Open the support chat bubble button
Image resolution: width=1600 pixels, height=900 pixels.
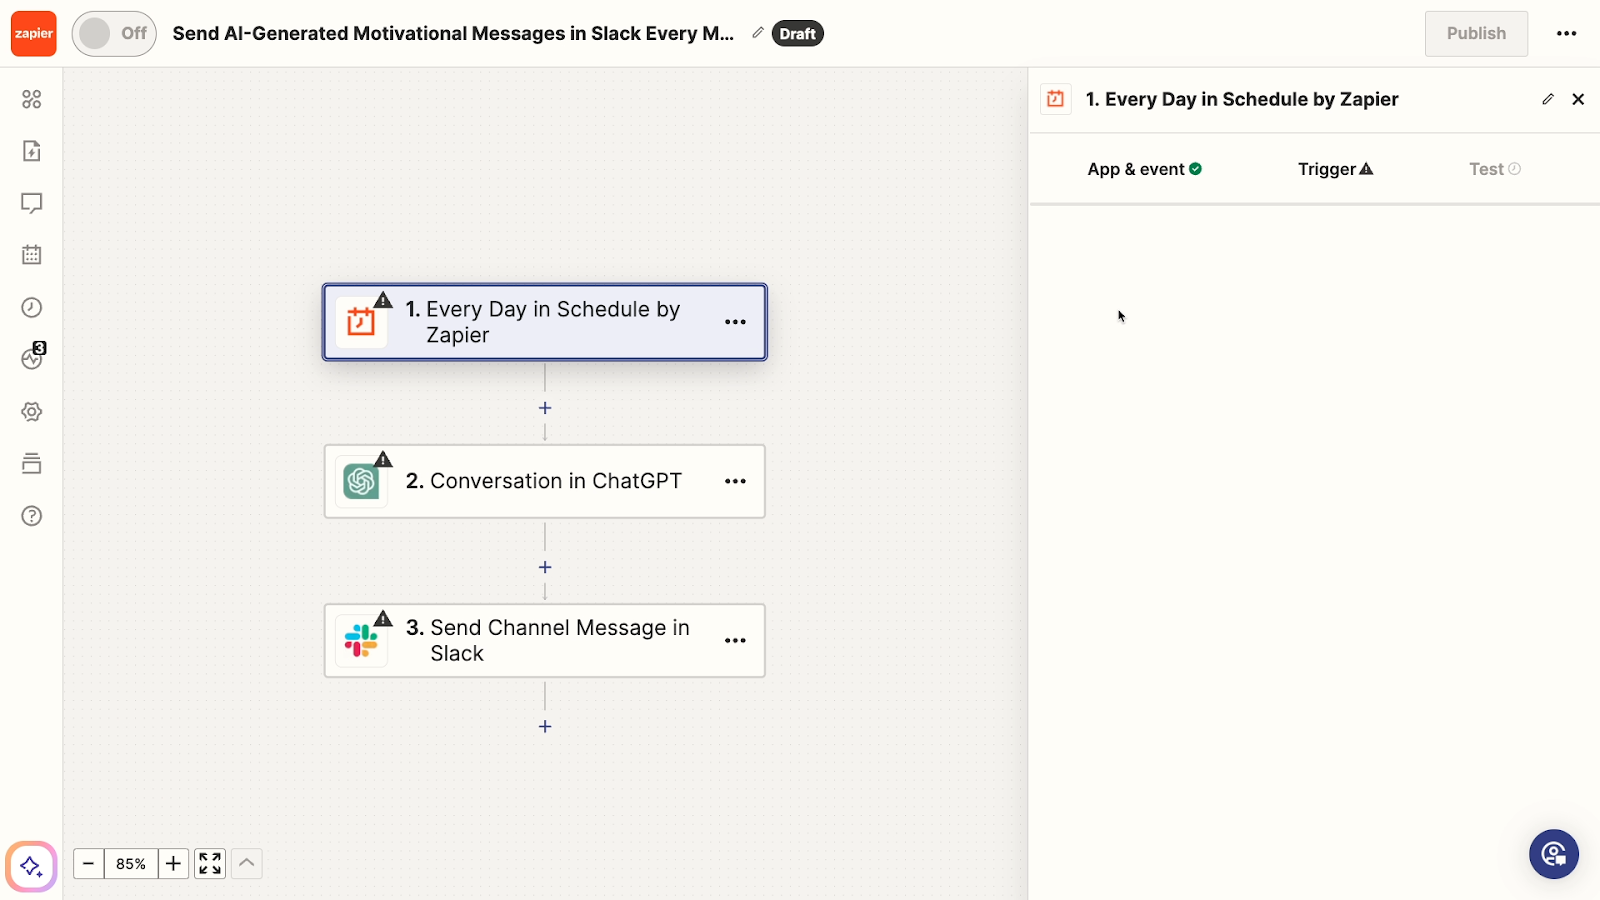click(x=1554, y=854)
